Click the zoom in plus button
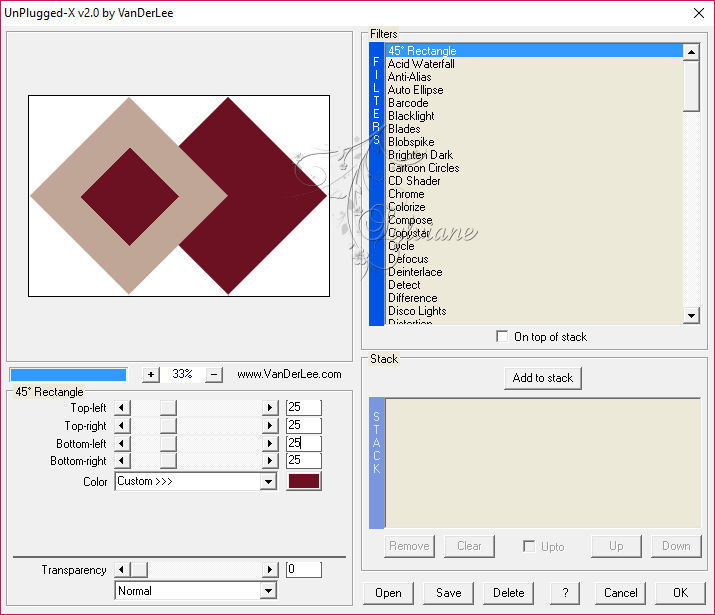 [151, 375]
